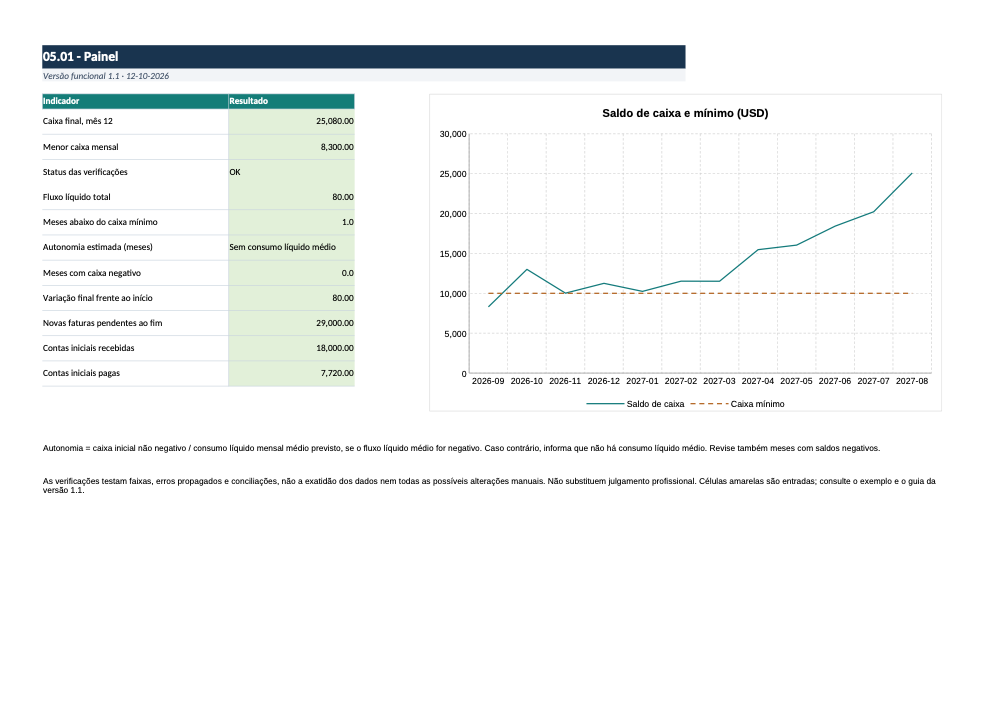Viewport: 1000px width, 707px height.
Task: Click the 'Status das verificações' label
Action: pyautogui.click(x=85, y=172)
